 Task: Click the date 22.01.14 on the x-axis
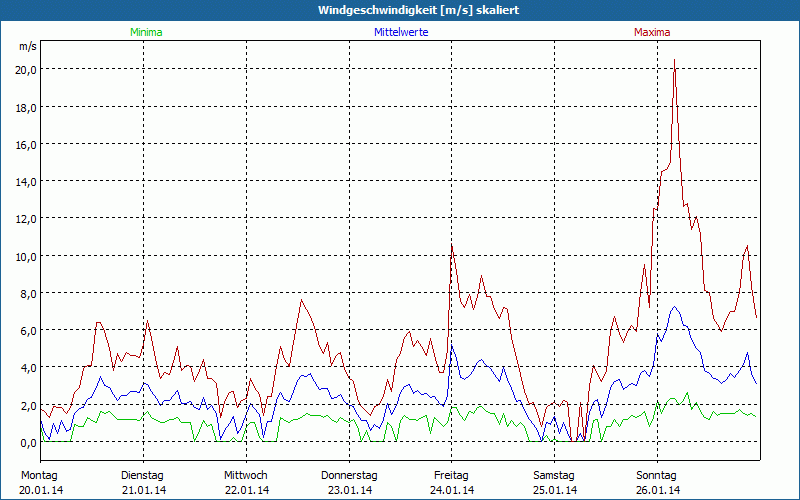click(x=245, y=490)
